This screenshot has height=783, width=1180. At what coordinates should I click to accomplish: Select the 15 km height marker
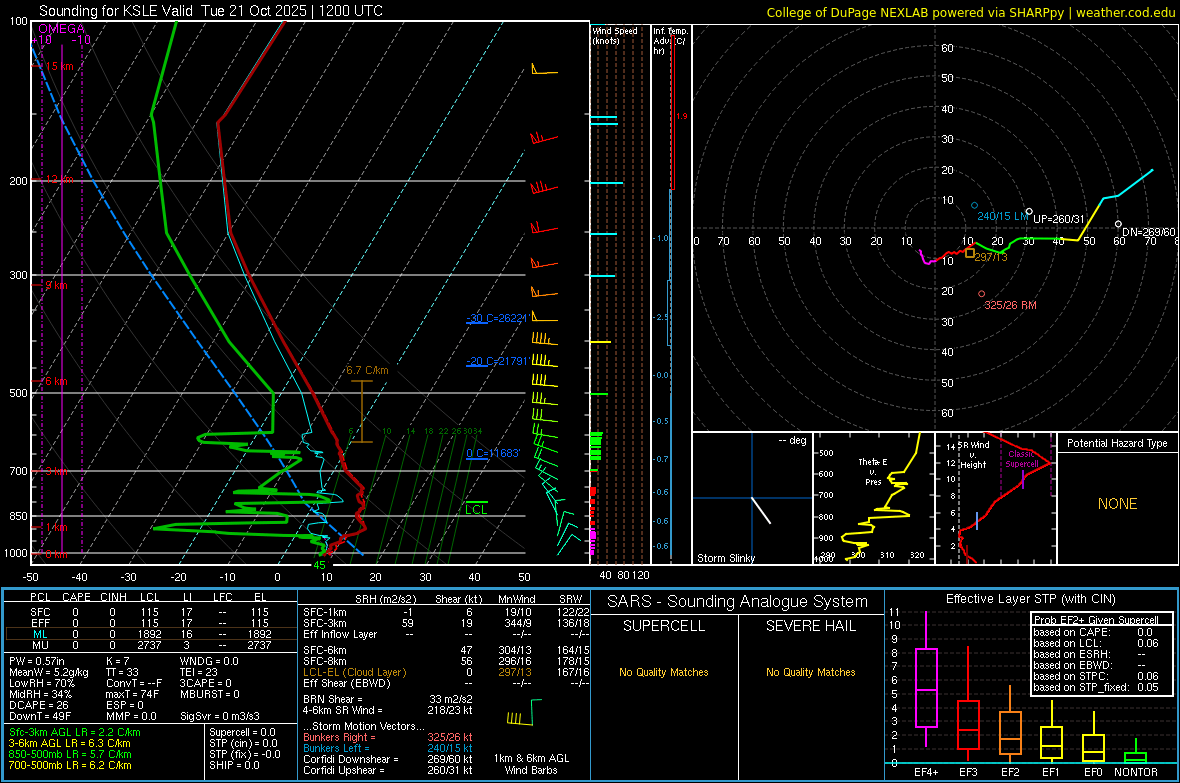click(59, 66)
